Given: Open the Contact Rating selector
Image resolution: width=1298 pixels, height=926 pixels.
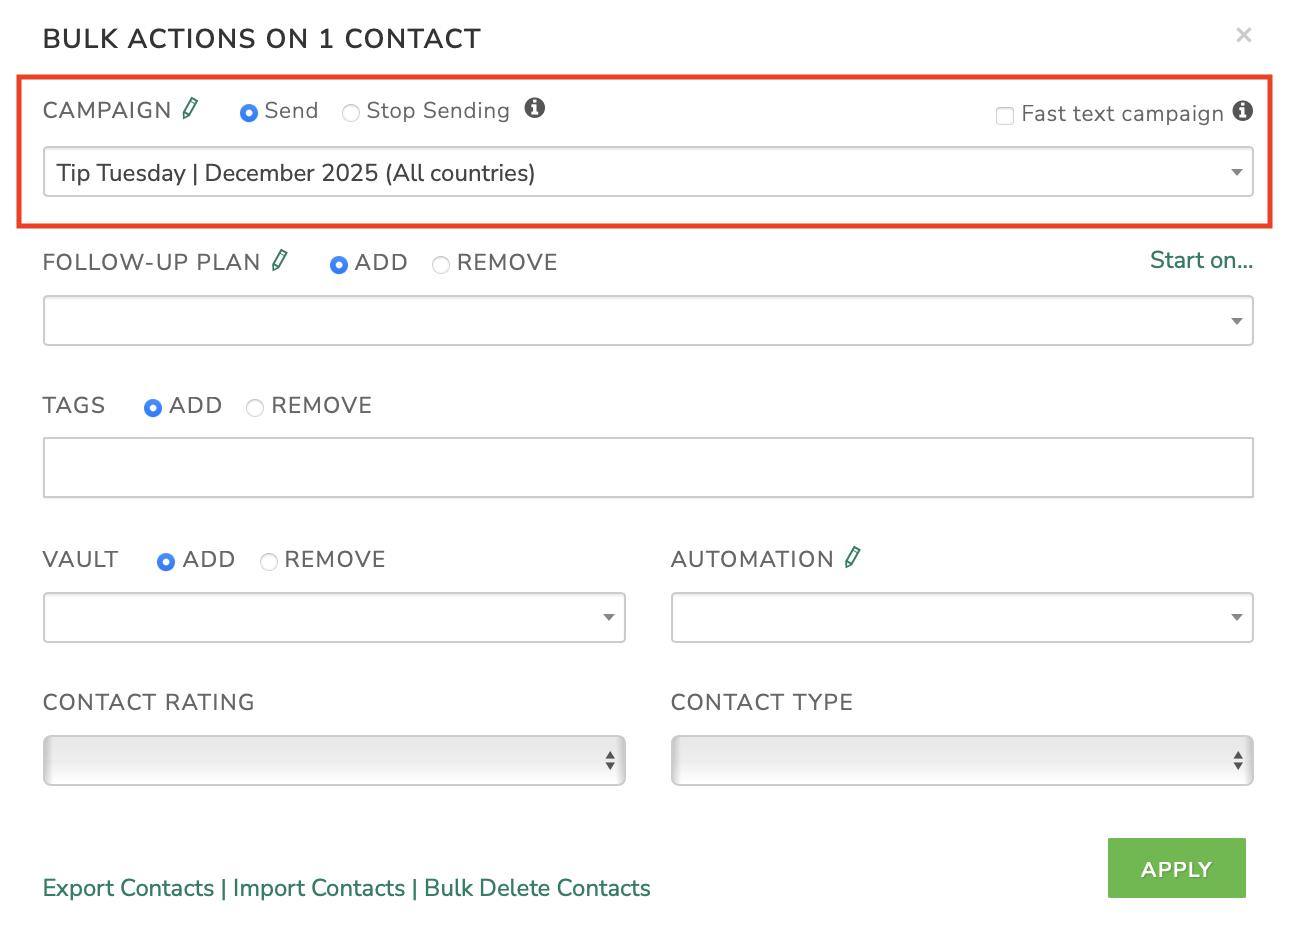Looking at the screenshot, I should coord(334,761).
